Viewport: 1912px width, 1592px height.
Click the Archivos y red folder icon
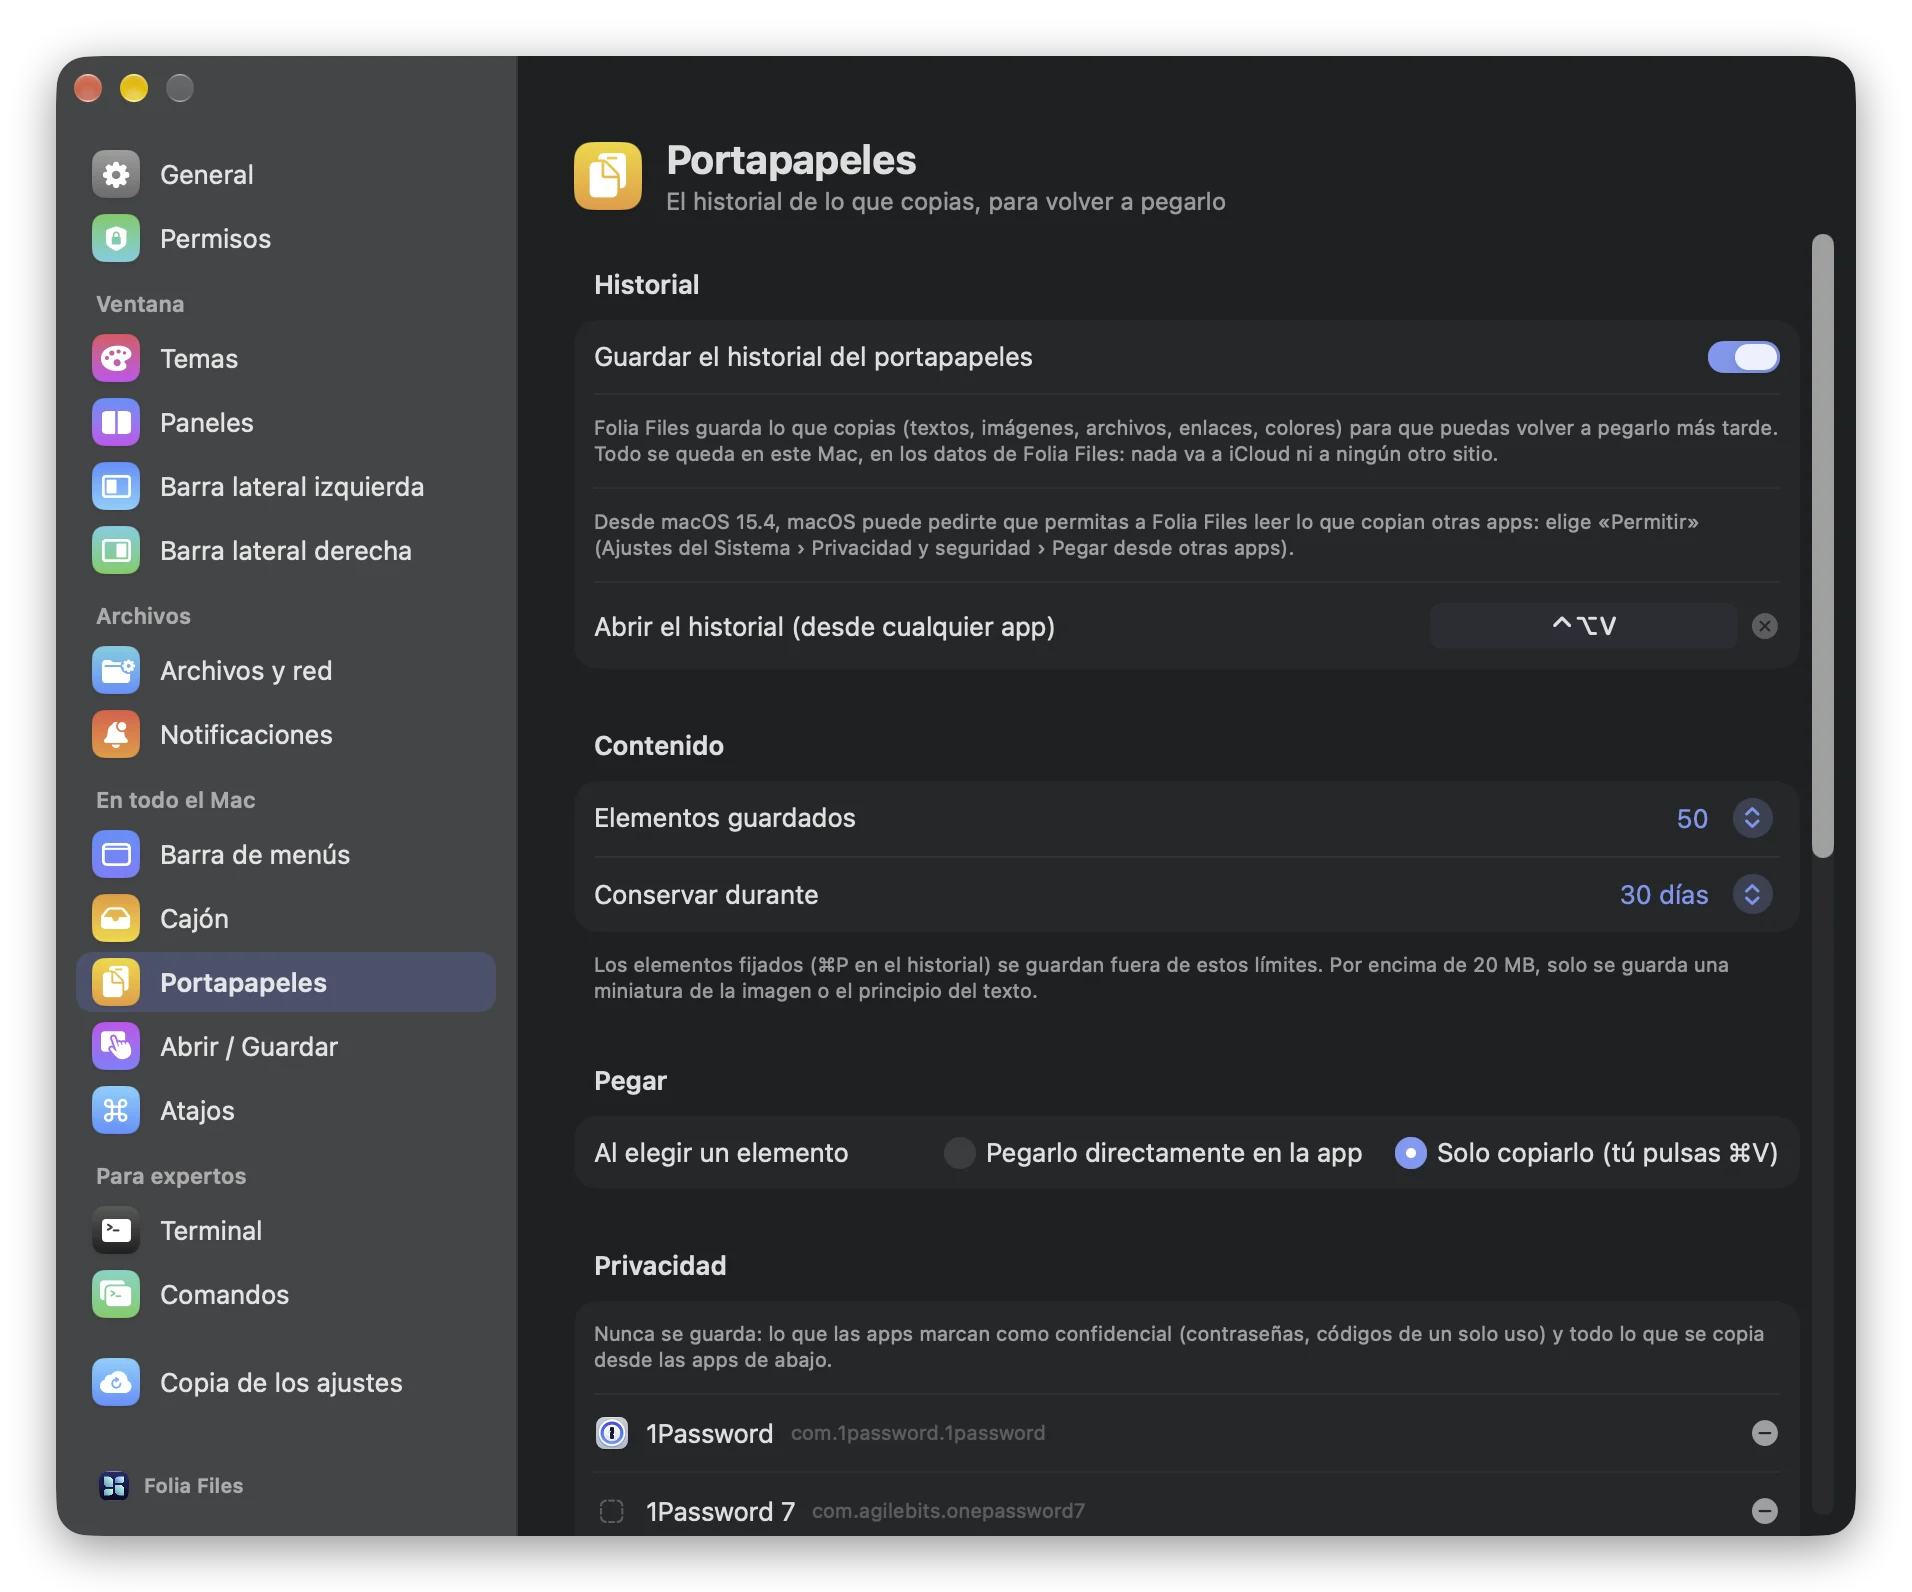coord(116,671)
